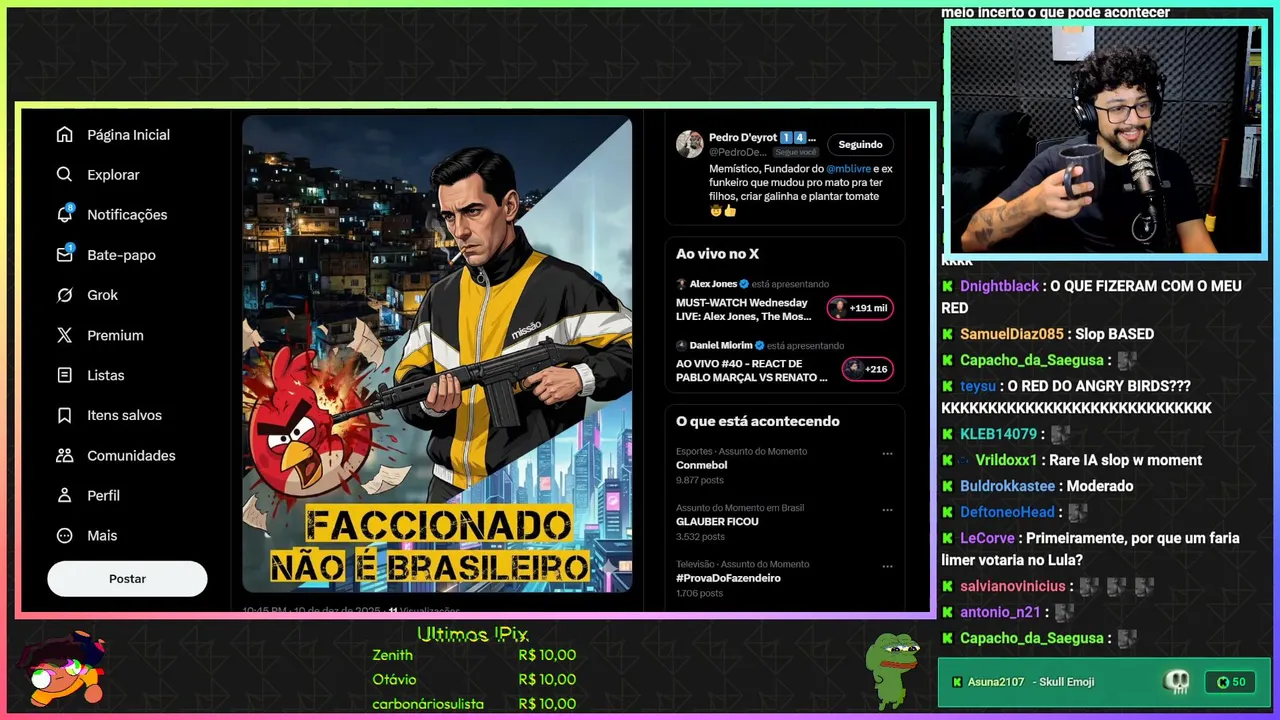Click Otávio R$ 10,00 Pix entry
This screenshot has height=720, width=1280.
coord(474,679)
